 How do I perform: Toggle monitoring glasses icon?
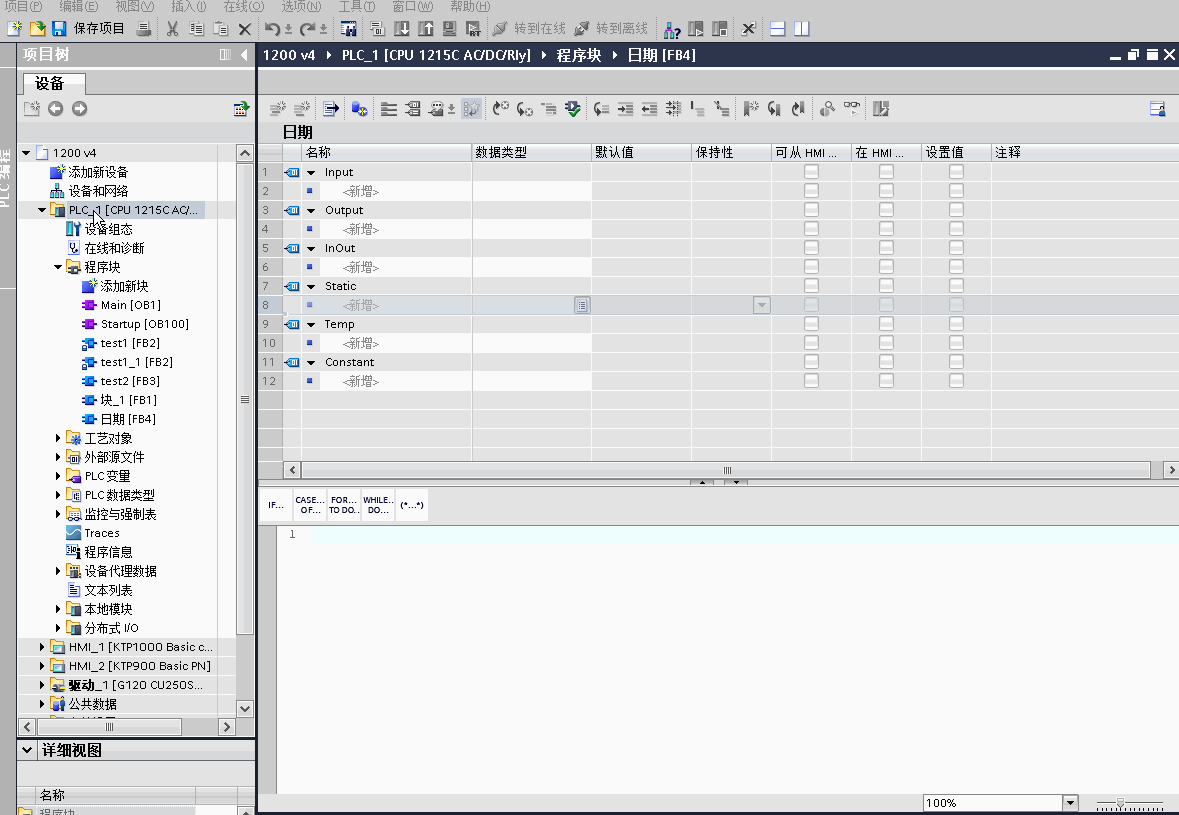click(x=852, y=108)
